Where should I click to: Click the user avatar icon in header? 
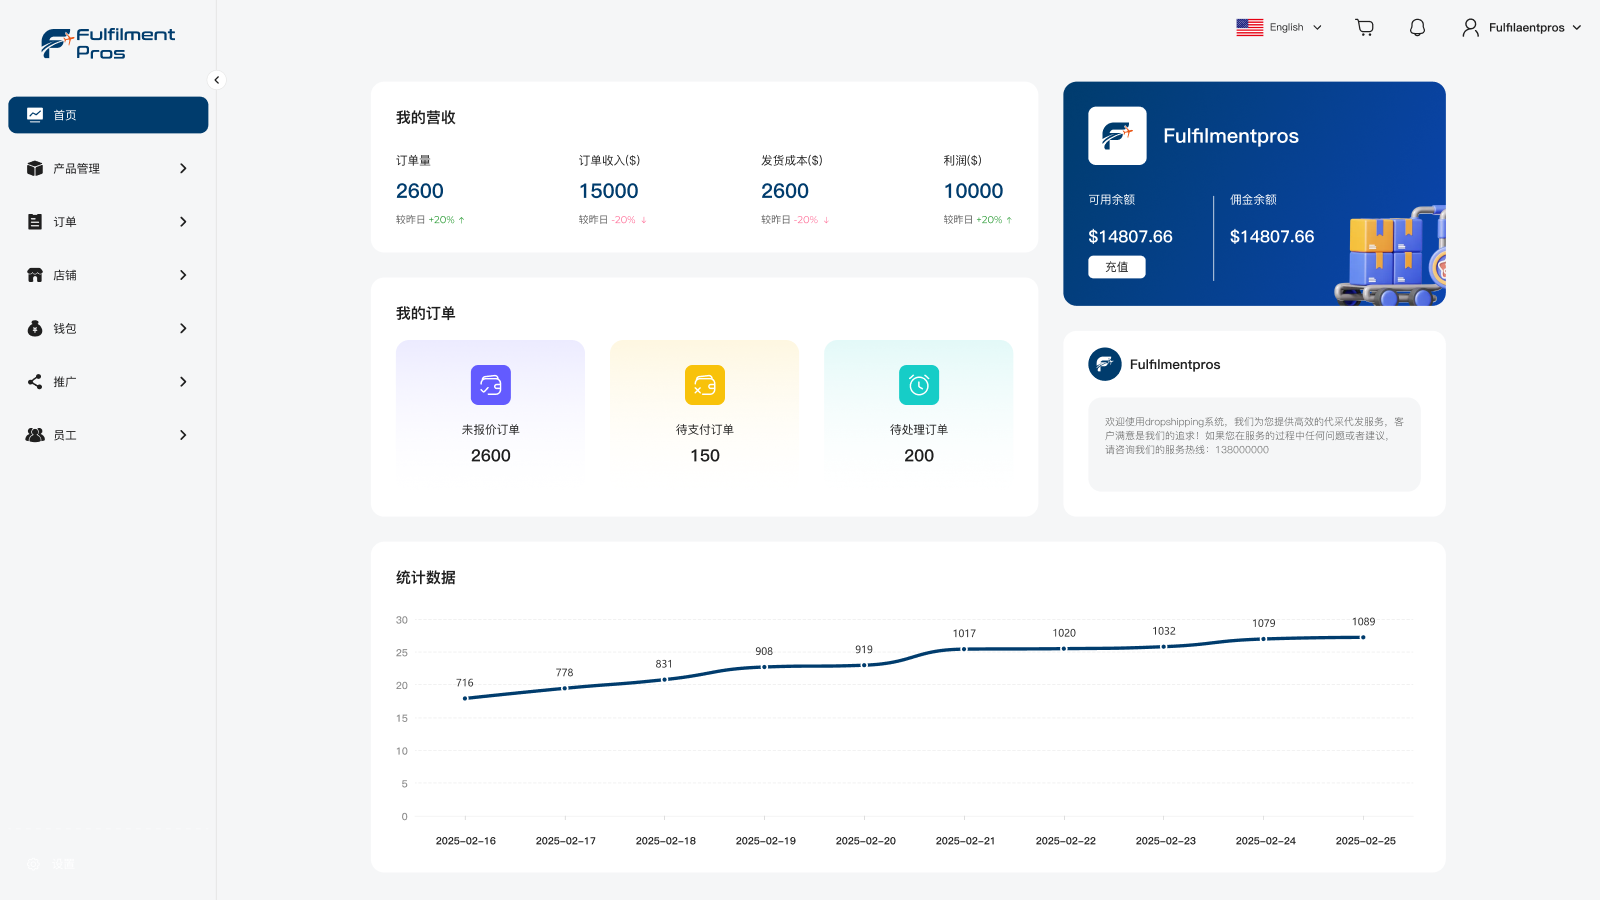tap(1470, 27)
